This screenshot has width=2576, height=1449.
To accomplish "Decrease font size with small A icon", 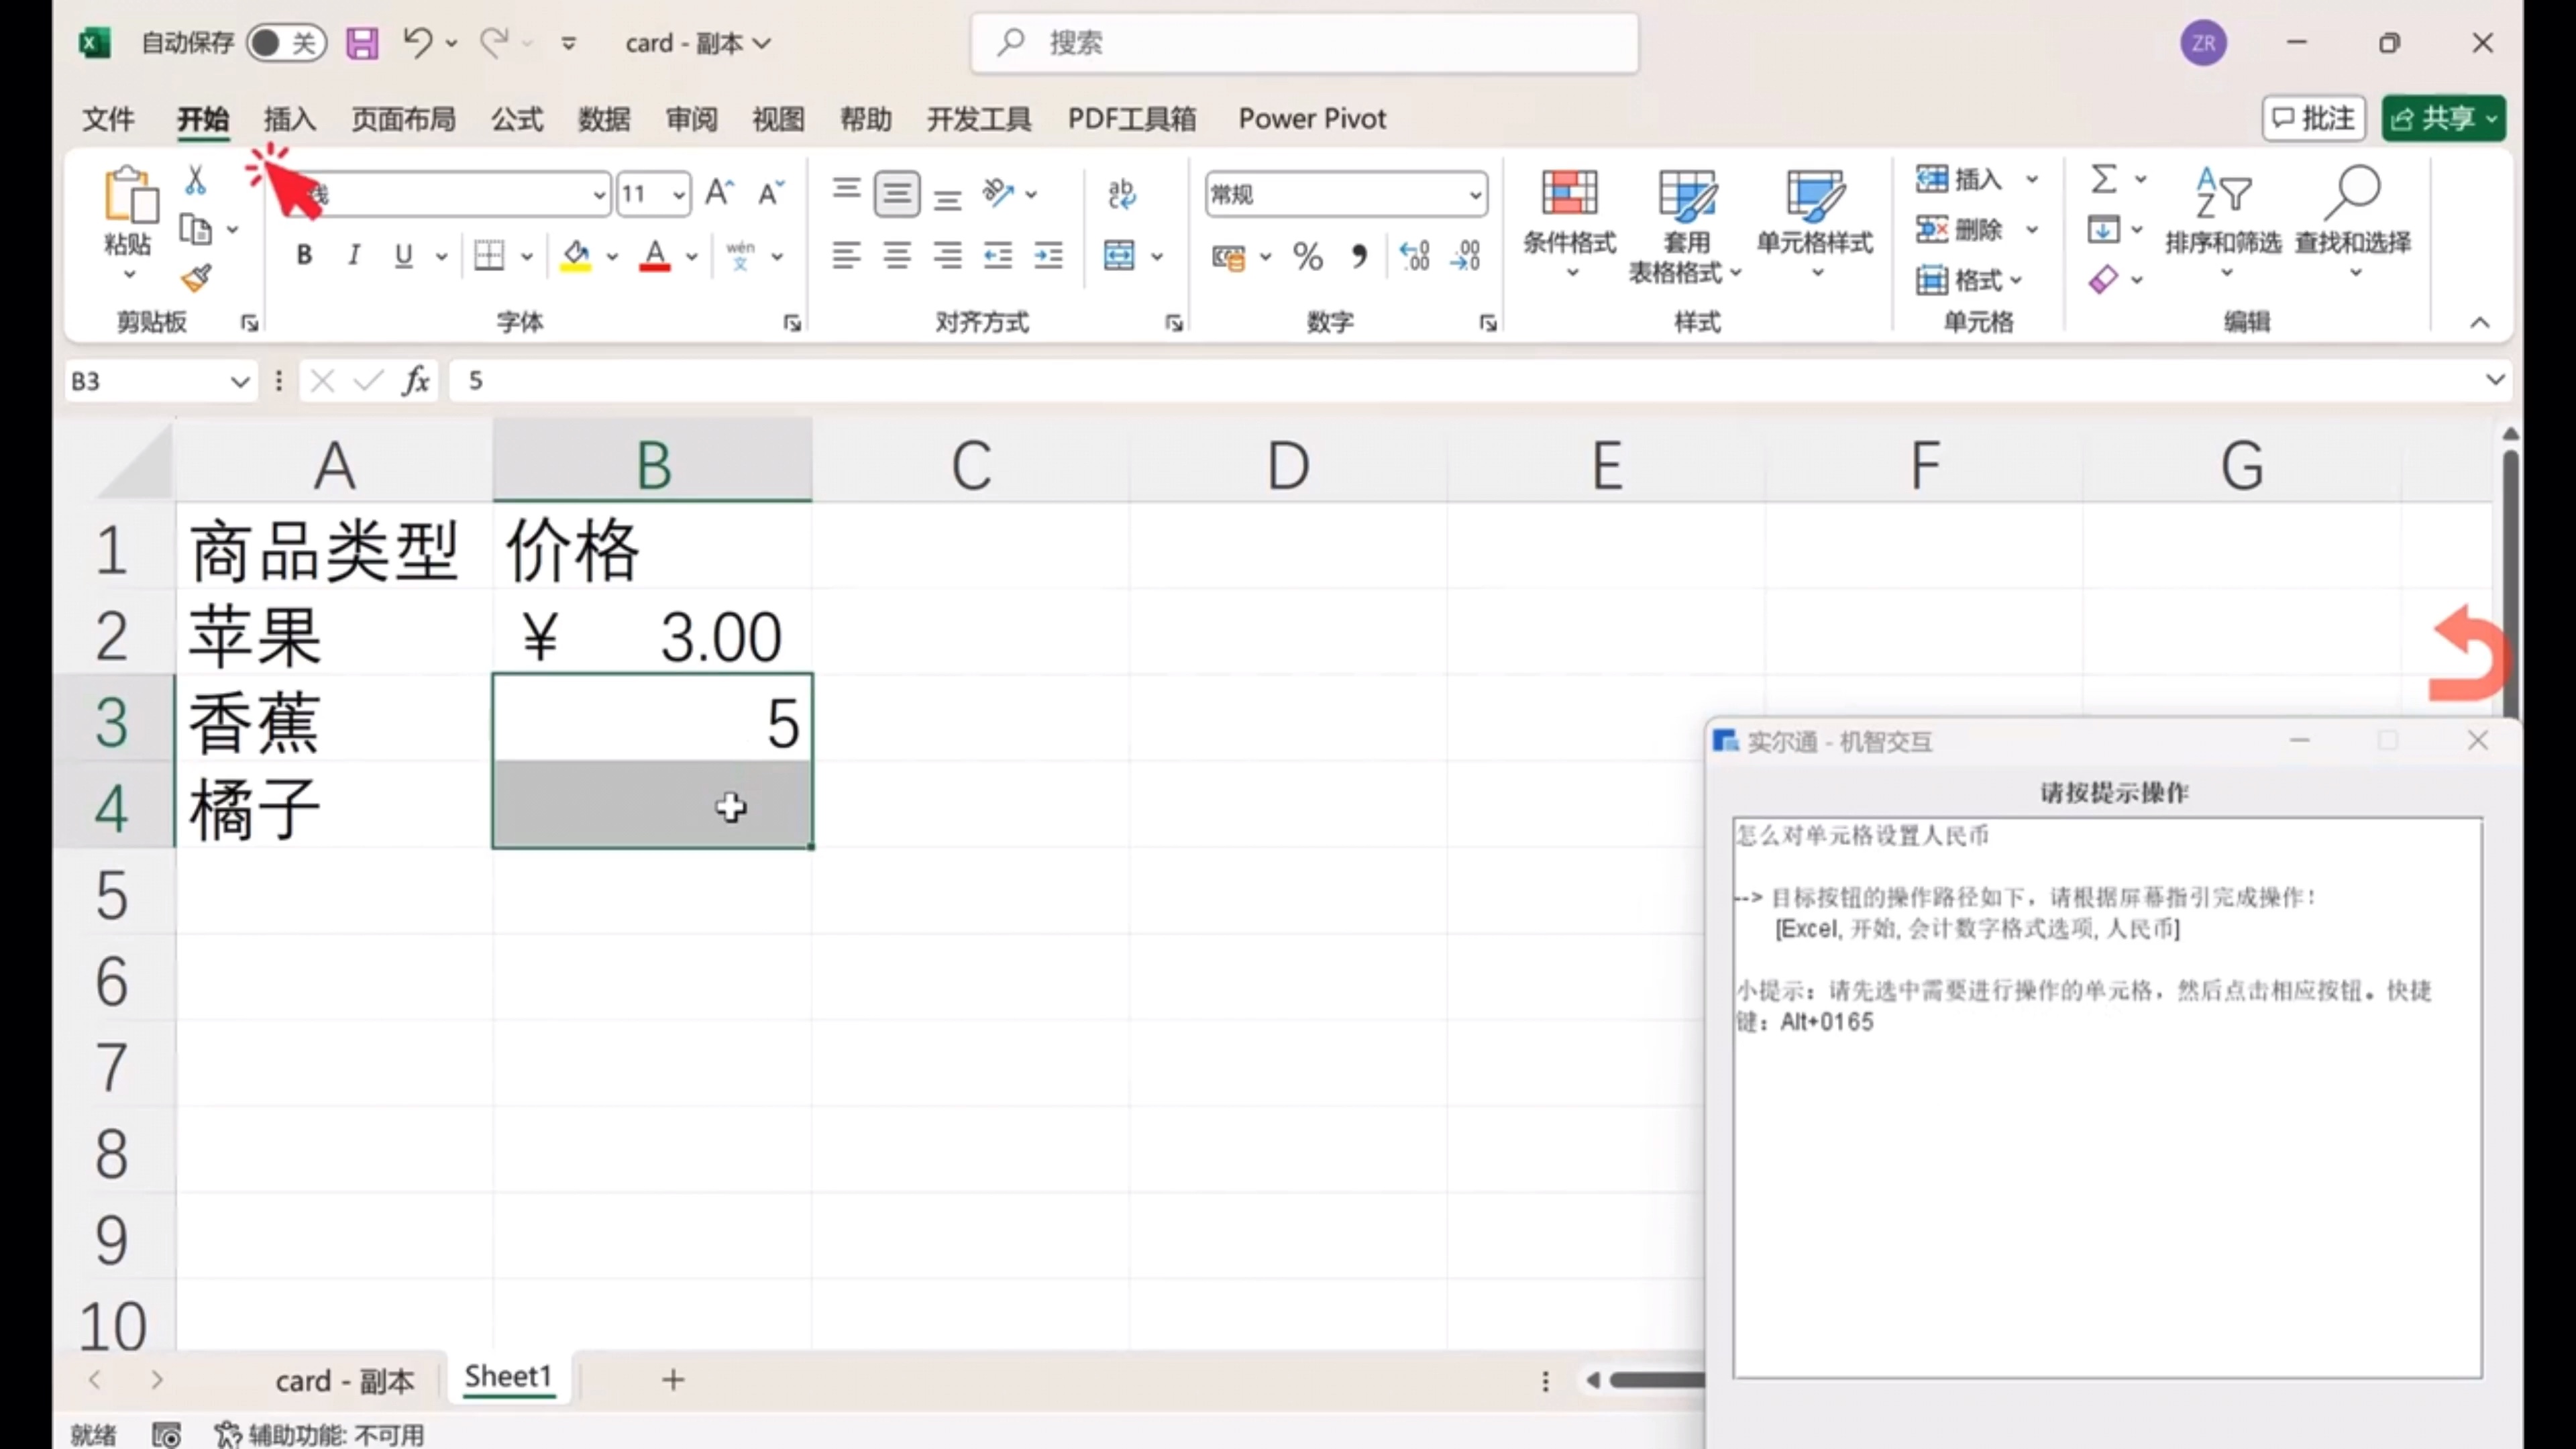I will click(770, 192).
